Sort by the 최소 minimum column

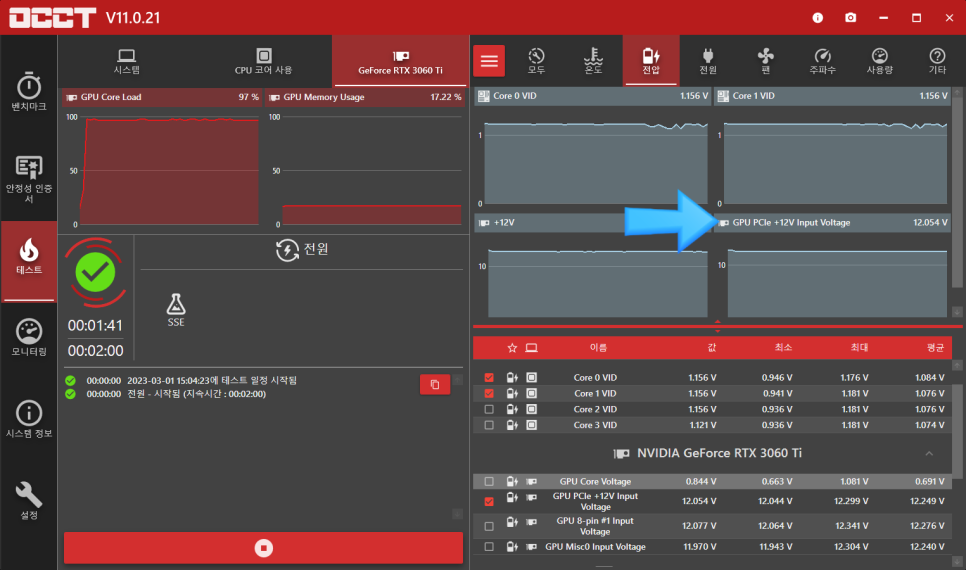click(783, 348)
